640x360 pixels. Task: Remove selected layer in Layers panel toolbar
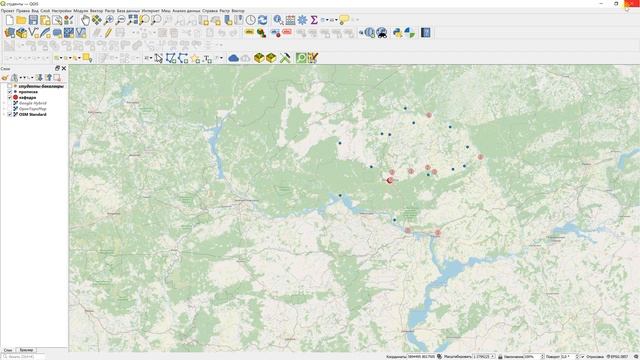point(57,77)
